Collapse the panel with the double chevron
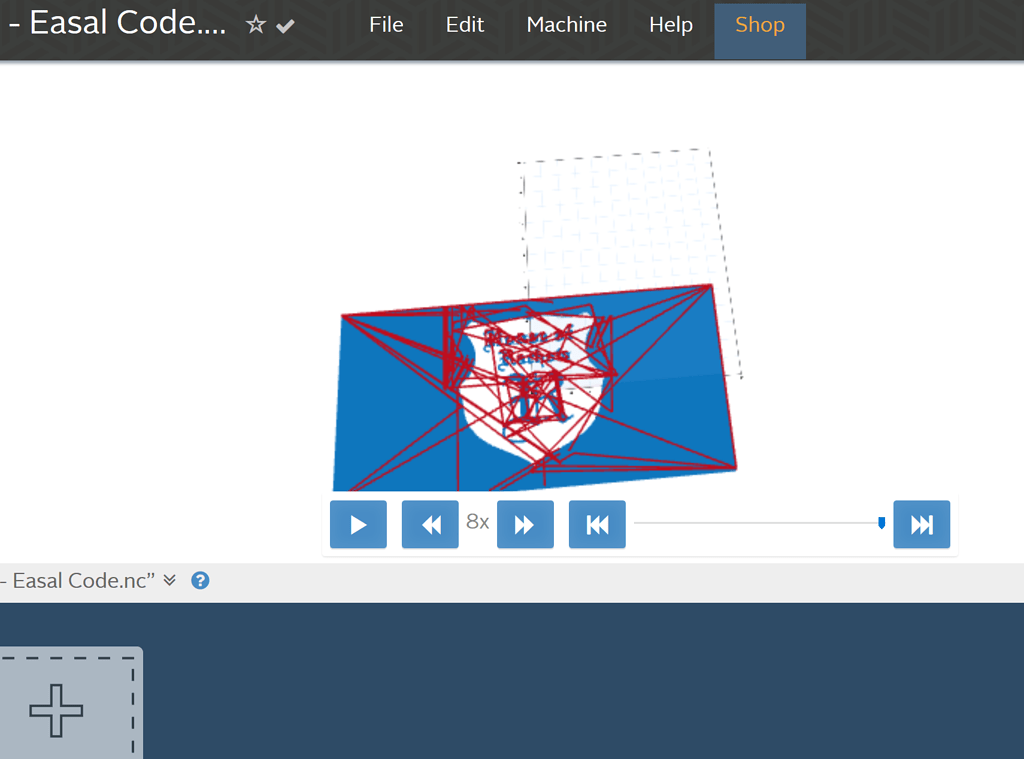The width and height of the screenshot is (1024, 759). pos(169,580)
